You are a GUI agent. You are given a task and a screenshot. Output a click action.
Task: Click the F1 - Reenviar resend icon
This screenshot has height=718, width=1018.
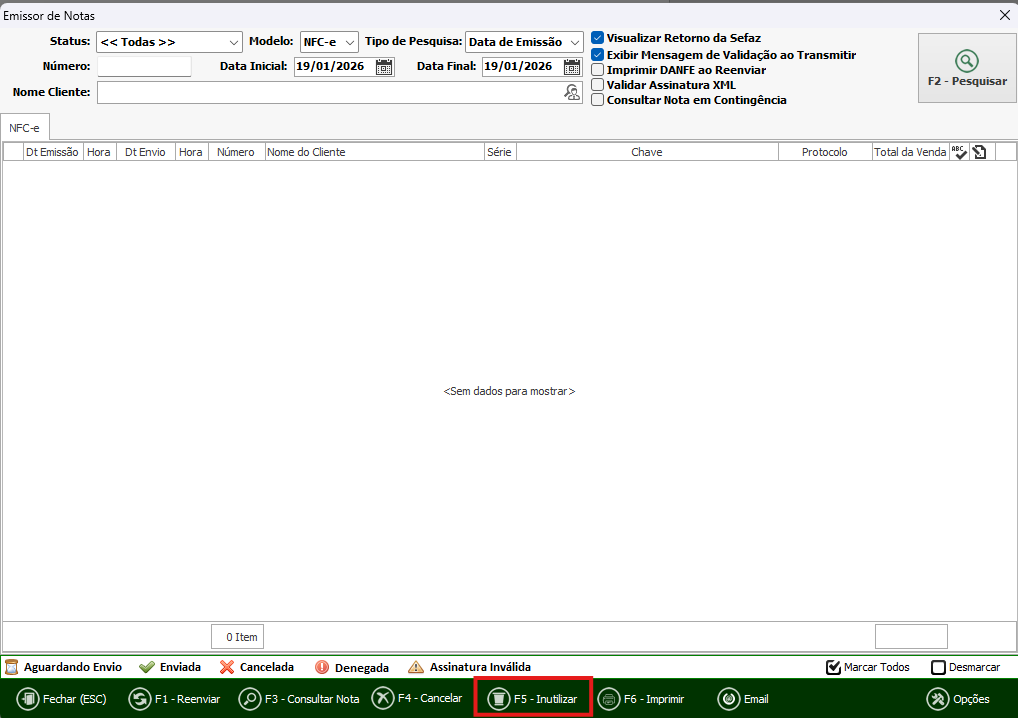click(x=140, y=699)
